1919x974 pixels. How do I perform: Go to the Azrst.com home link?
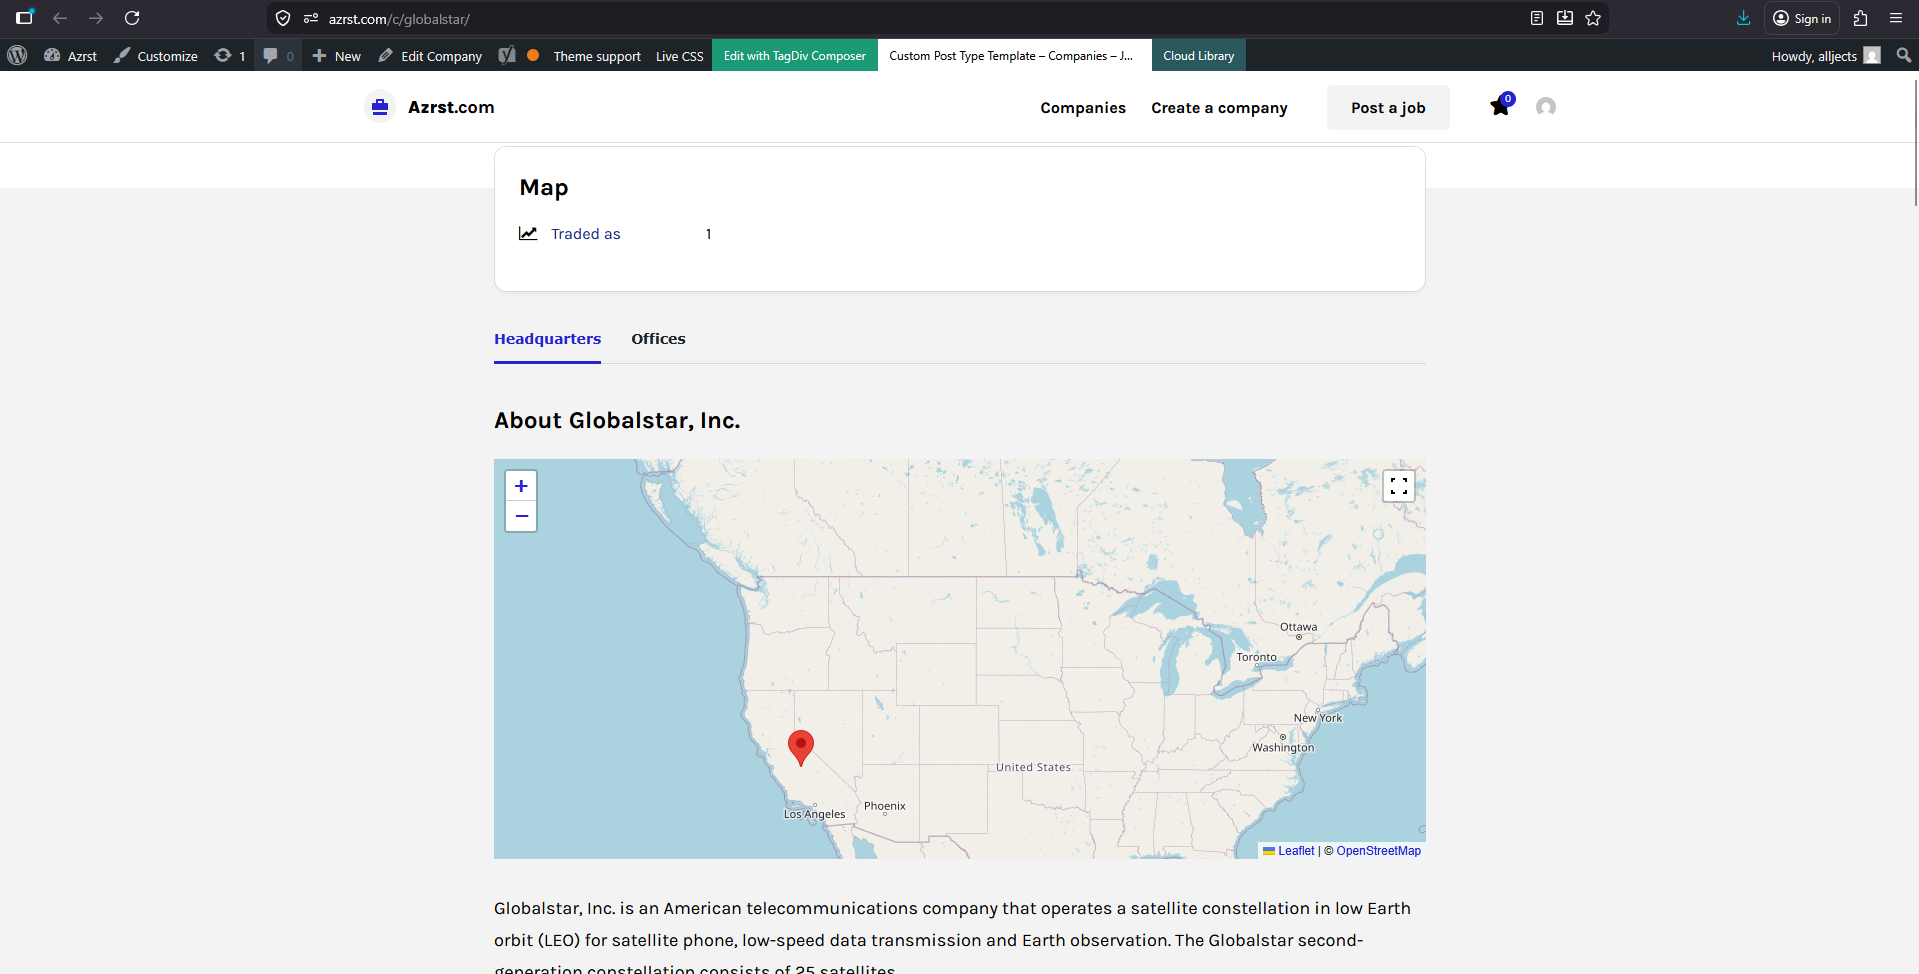pos(451,107)
